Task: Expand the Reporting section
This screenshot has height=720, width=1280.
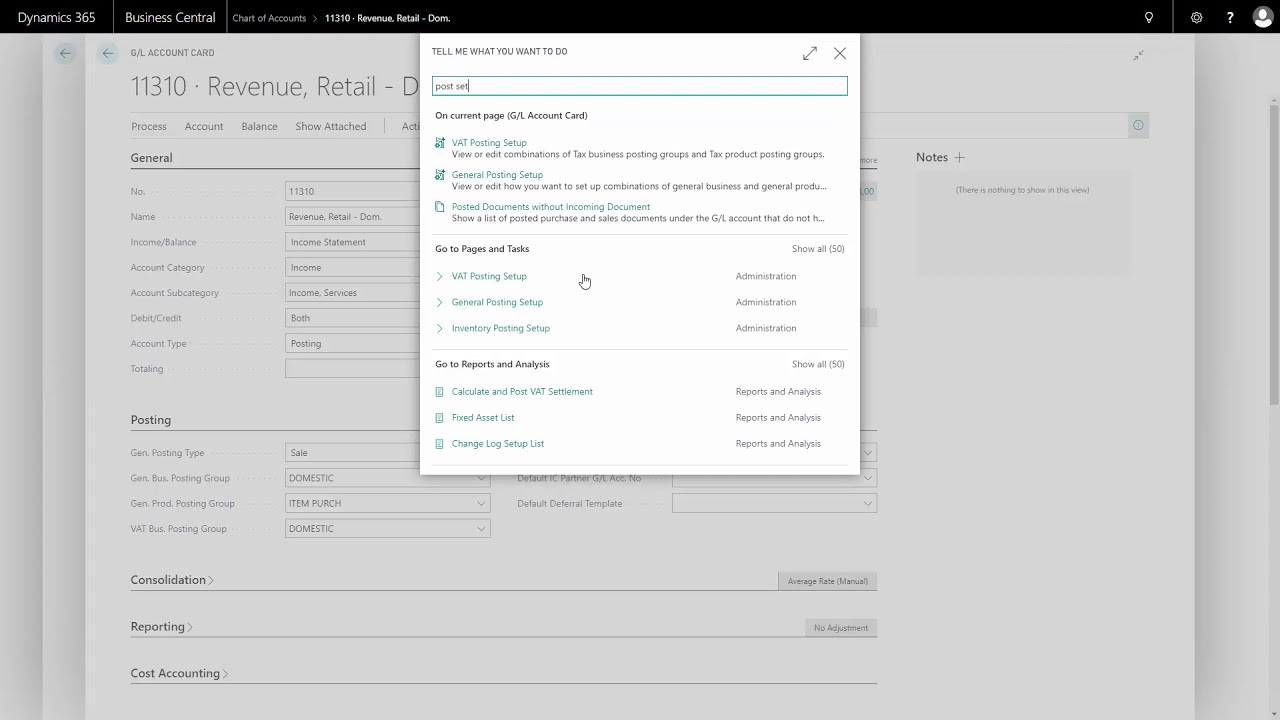Action: 161,627
